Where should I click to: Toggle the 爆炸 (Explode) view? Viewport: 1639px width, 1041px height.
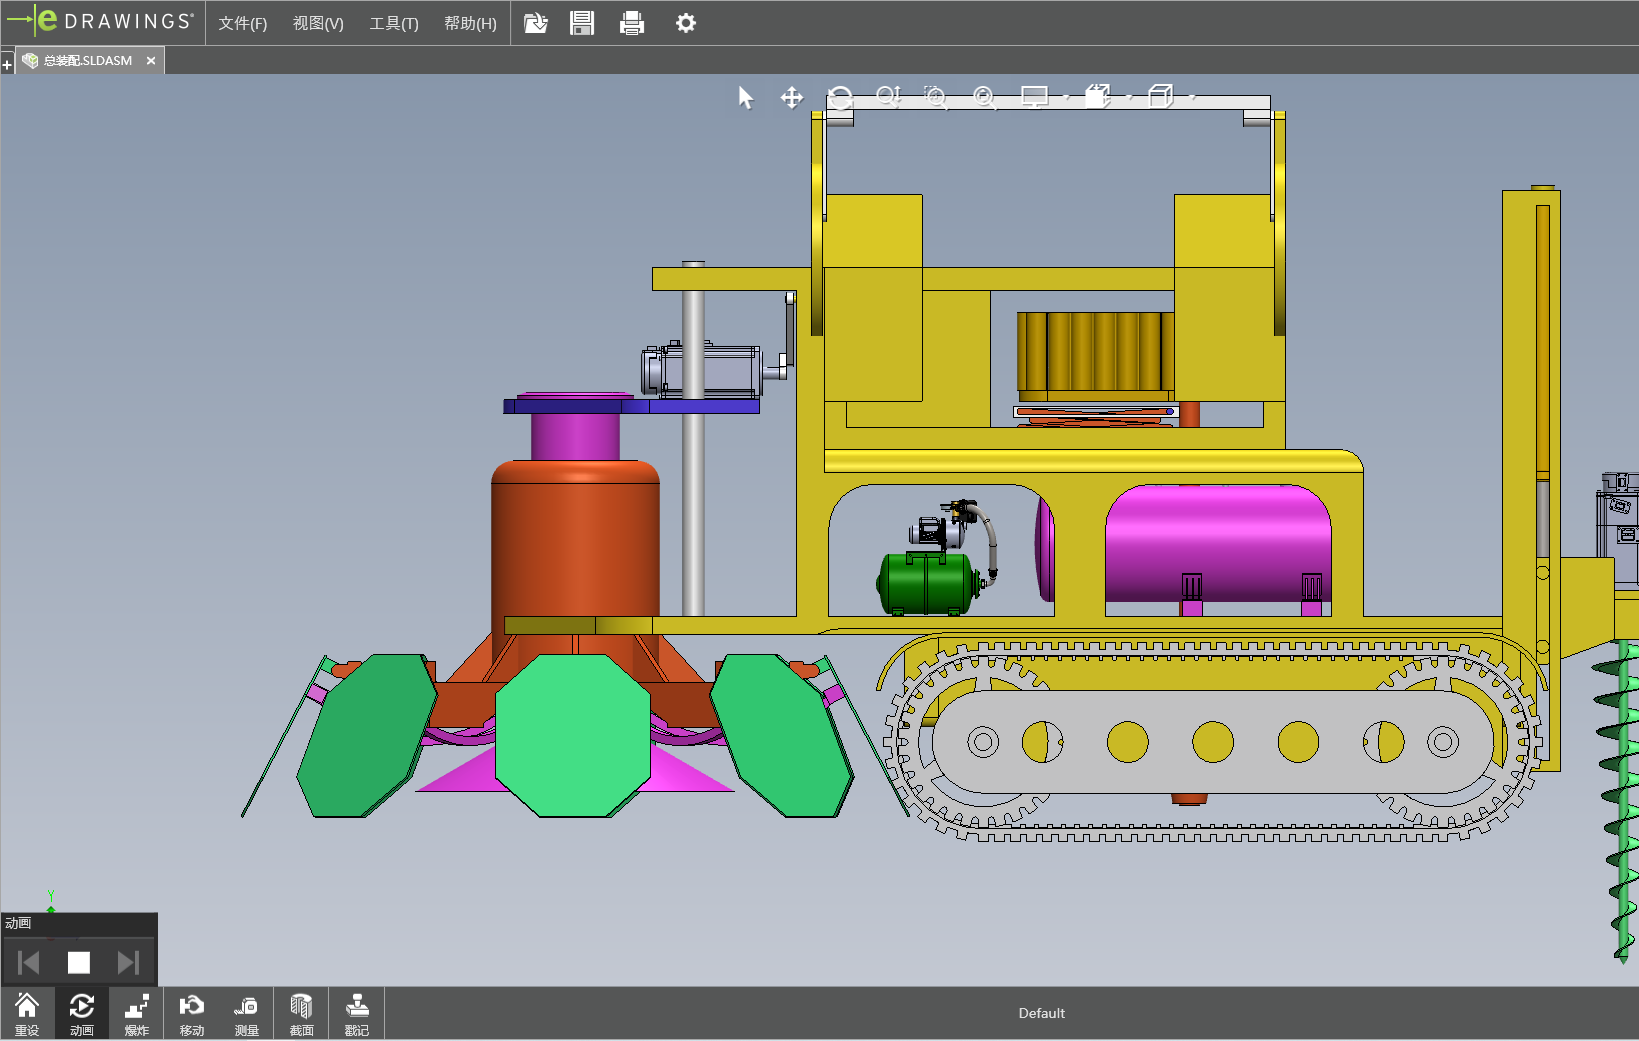click(137, 1014)
